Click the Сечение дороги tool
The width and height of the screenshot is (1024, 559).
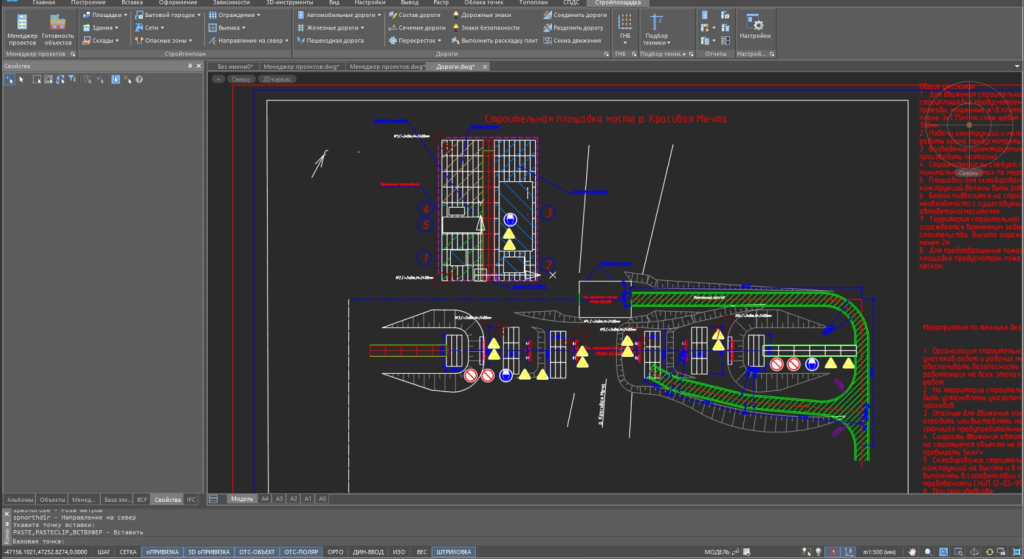point(420,28)
